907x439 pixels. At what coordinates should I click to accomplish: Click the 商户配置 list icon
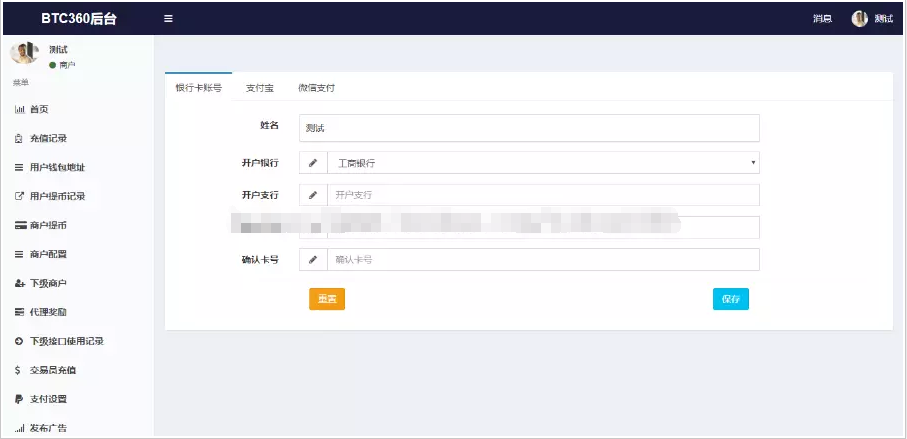coord(19,254)
